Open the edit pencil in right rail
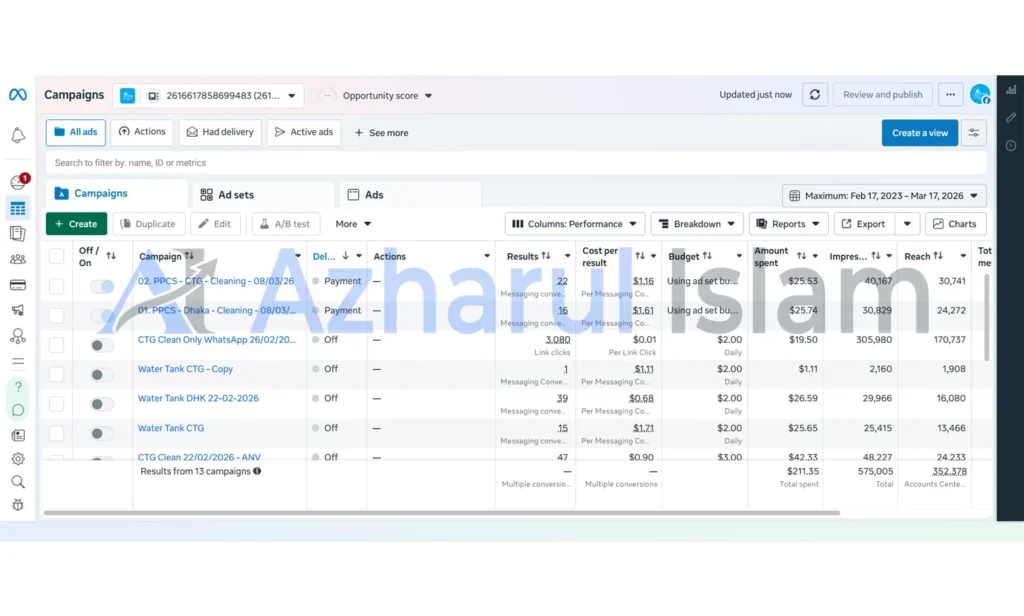 pyautogui.click(x=1011, y=118)
